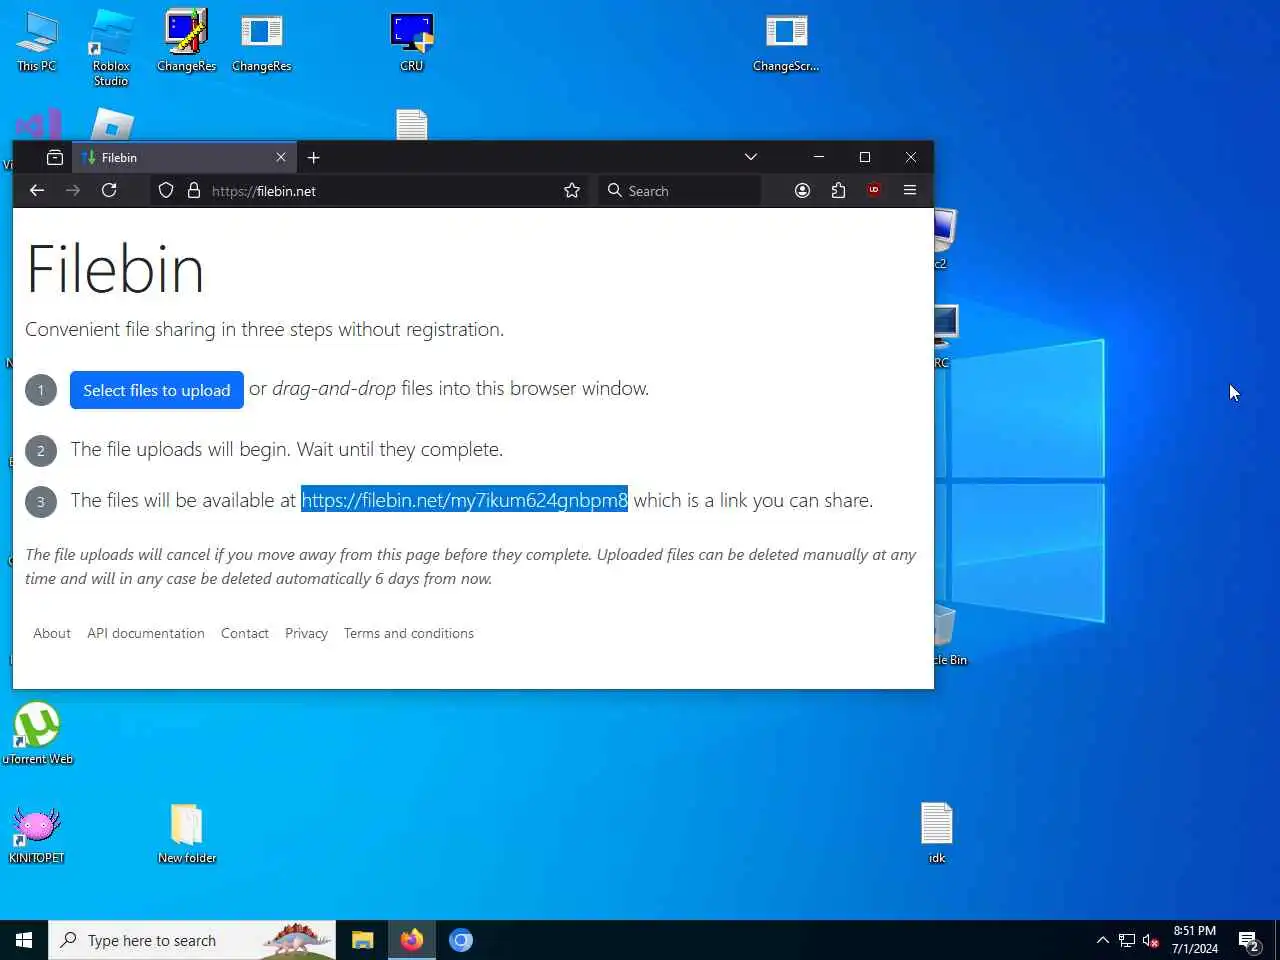This screenshot has width=1280, height=960.
Task: Select the KINITOPET desktop shortcut
Action: 37,833
